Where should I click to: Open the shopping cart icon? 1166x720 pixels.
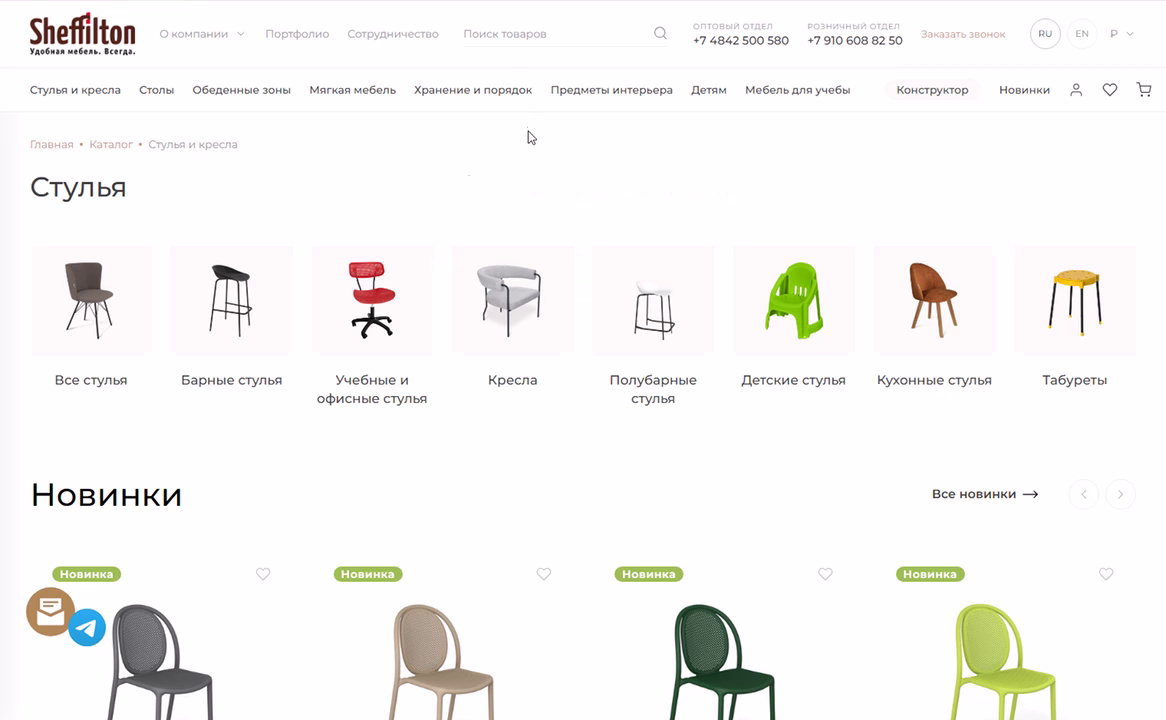pos(1144,90)
